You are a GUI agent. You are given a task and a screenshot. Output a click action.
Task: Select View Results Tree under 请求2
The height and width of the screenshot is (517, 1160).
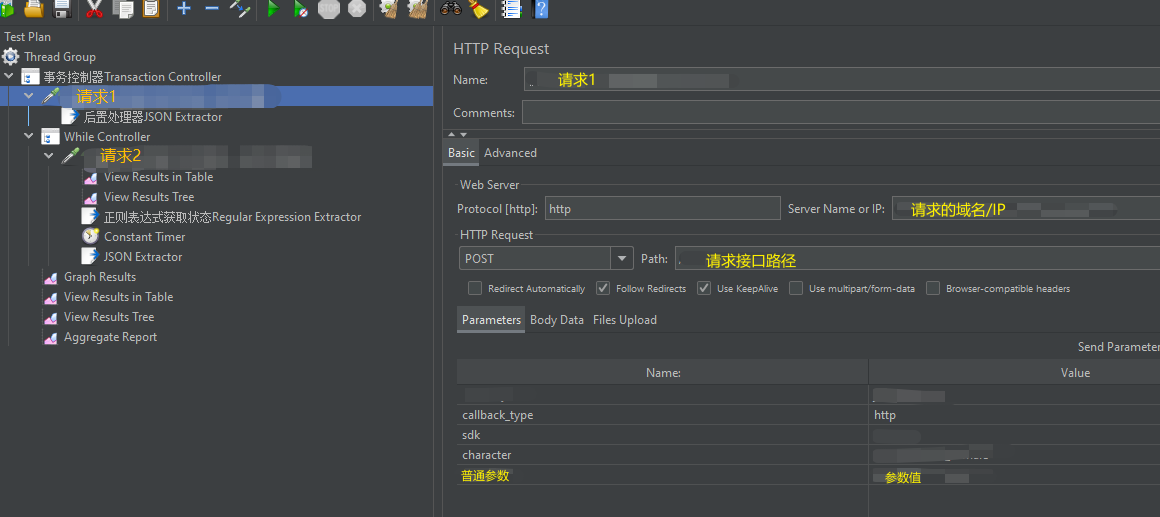(149, 197)
